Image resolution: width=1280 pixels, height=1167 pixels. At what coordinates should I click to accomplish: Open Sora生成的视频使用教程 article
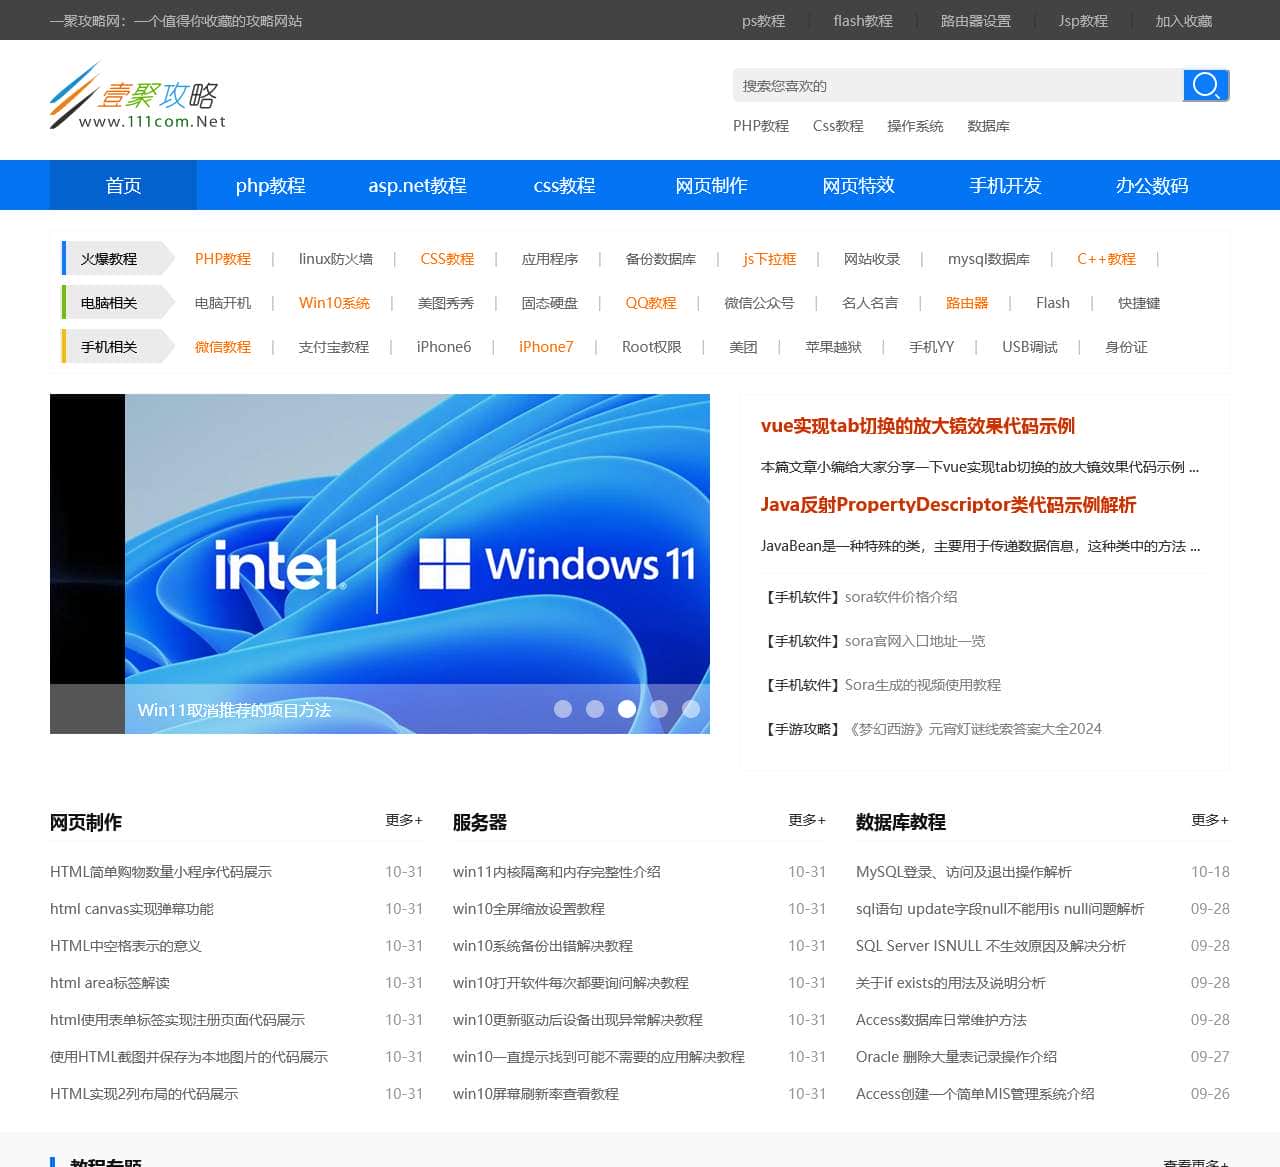(923, 685)
